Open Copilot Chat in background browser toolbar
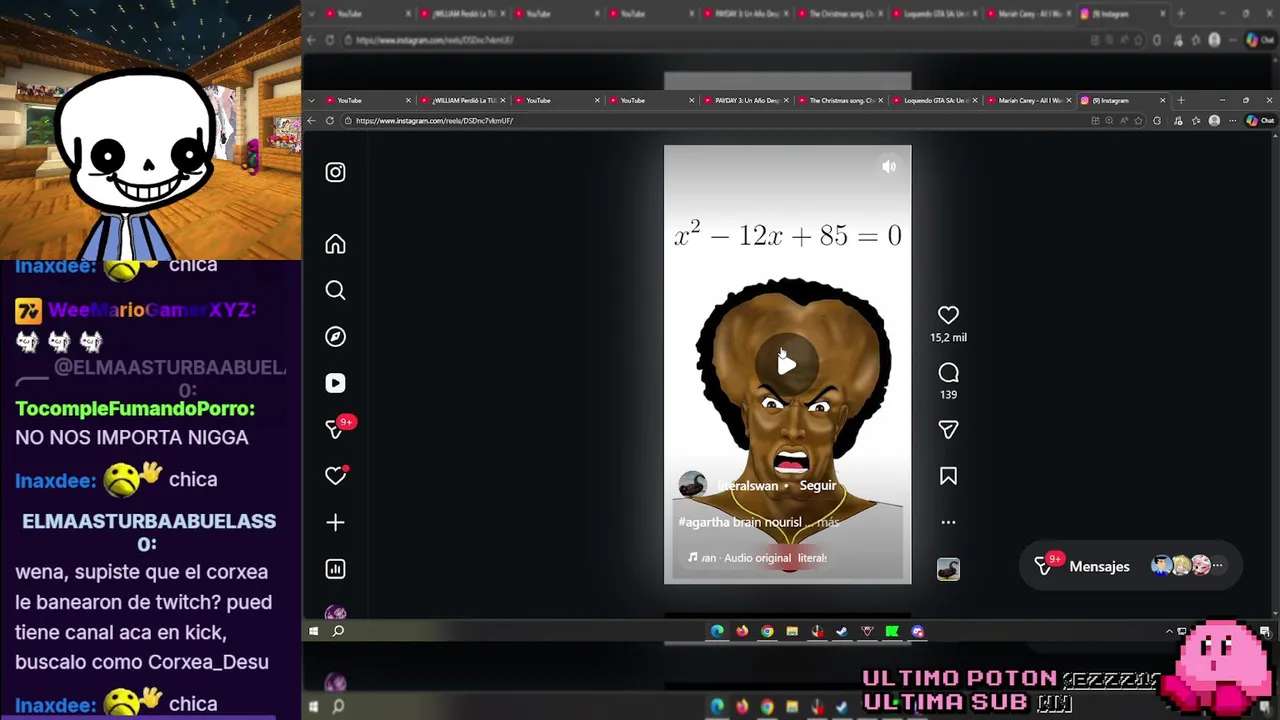Screen dimensions: 1280x720 tap(1260, 40)
